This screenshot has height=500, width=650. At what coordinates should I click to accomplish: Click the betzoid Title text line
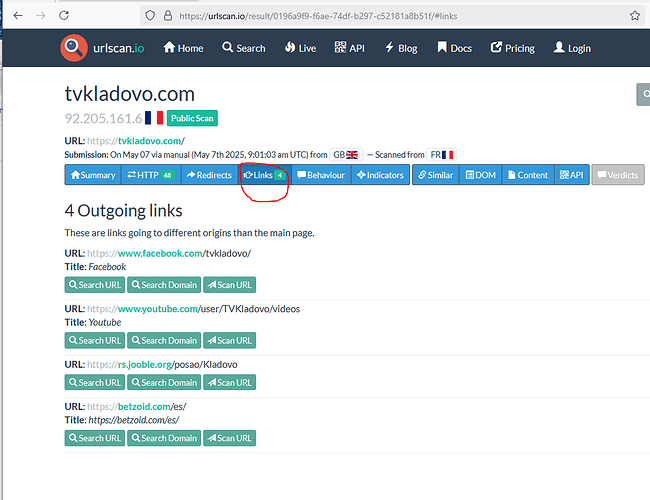122,420
